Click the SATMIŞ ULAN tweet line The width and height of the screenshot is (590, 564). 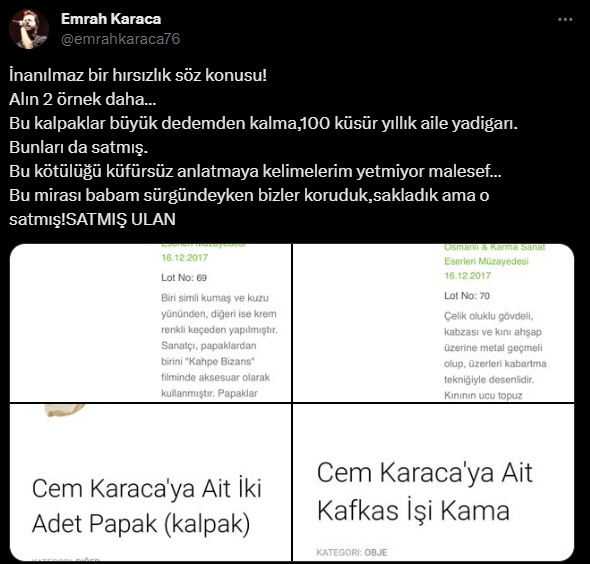pos(92,219)
